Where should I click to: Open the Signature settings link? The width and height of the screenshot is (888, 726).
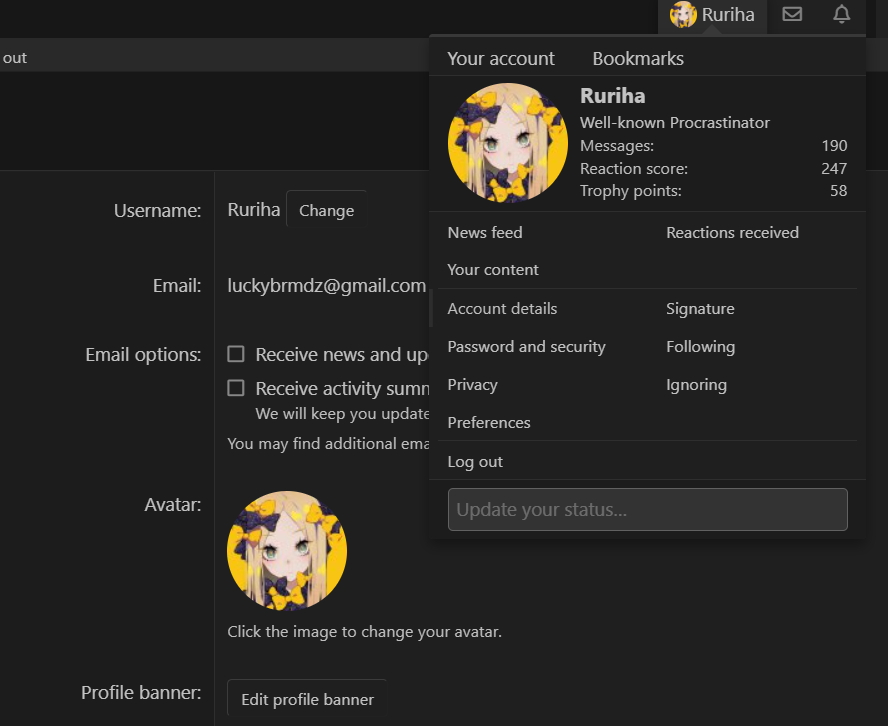[700, 309]
